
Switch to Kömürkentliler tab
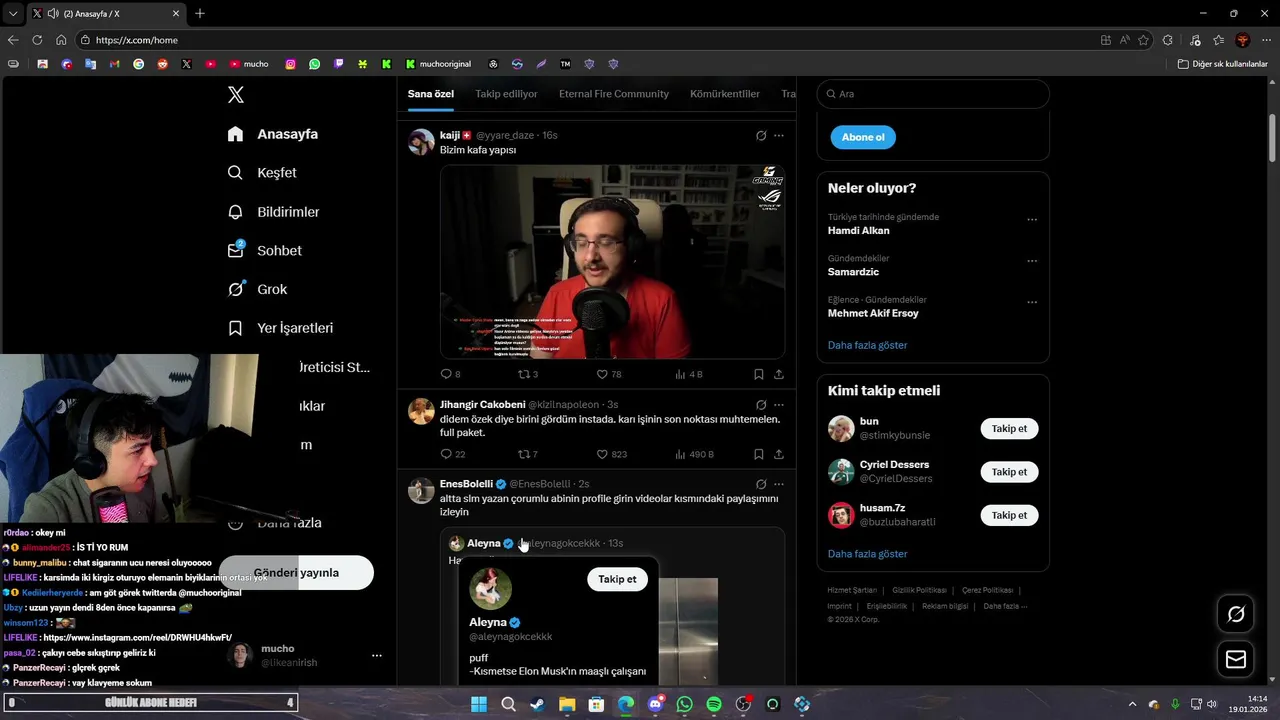pyautogui.click(x=725, y=94)
